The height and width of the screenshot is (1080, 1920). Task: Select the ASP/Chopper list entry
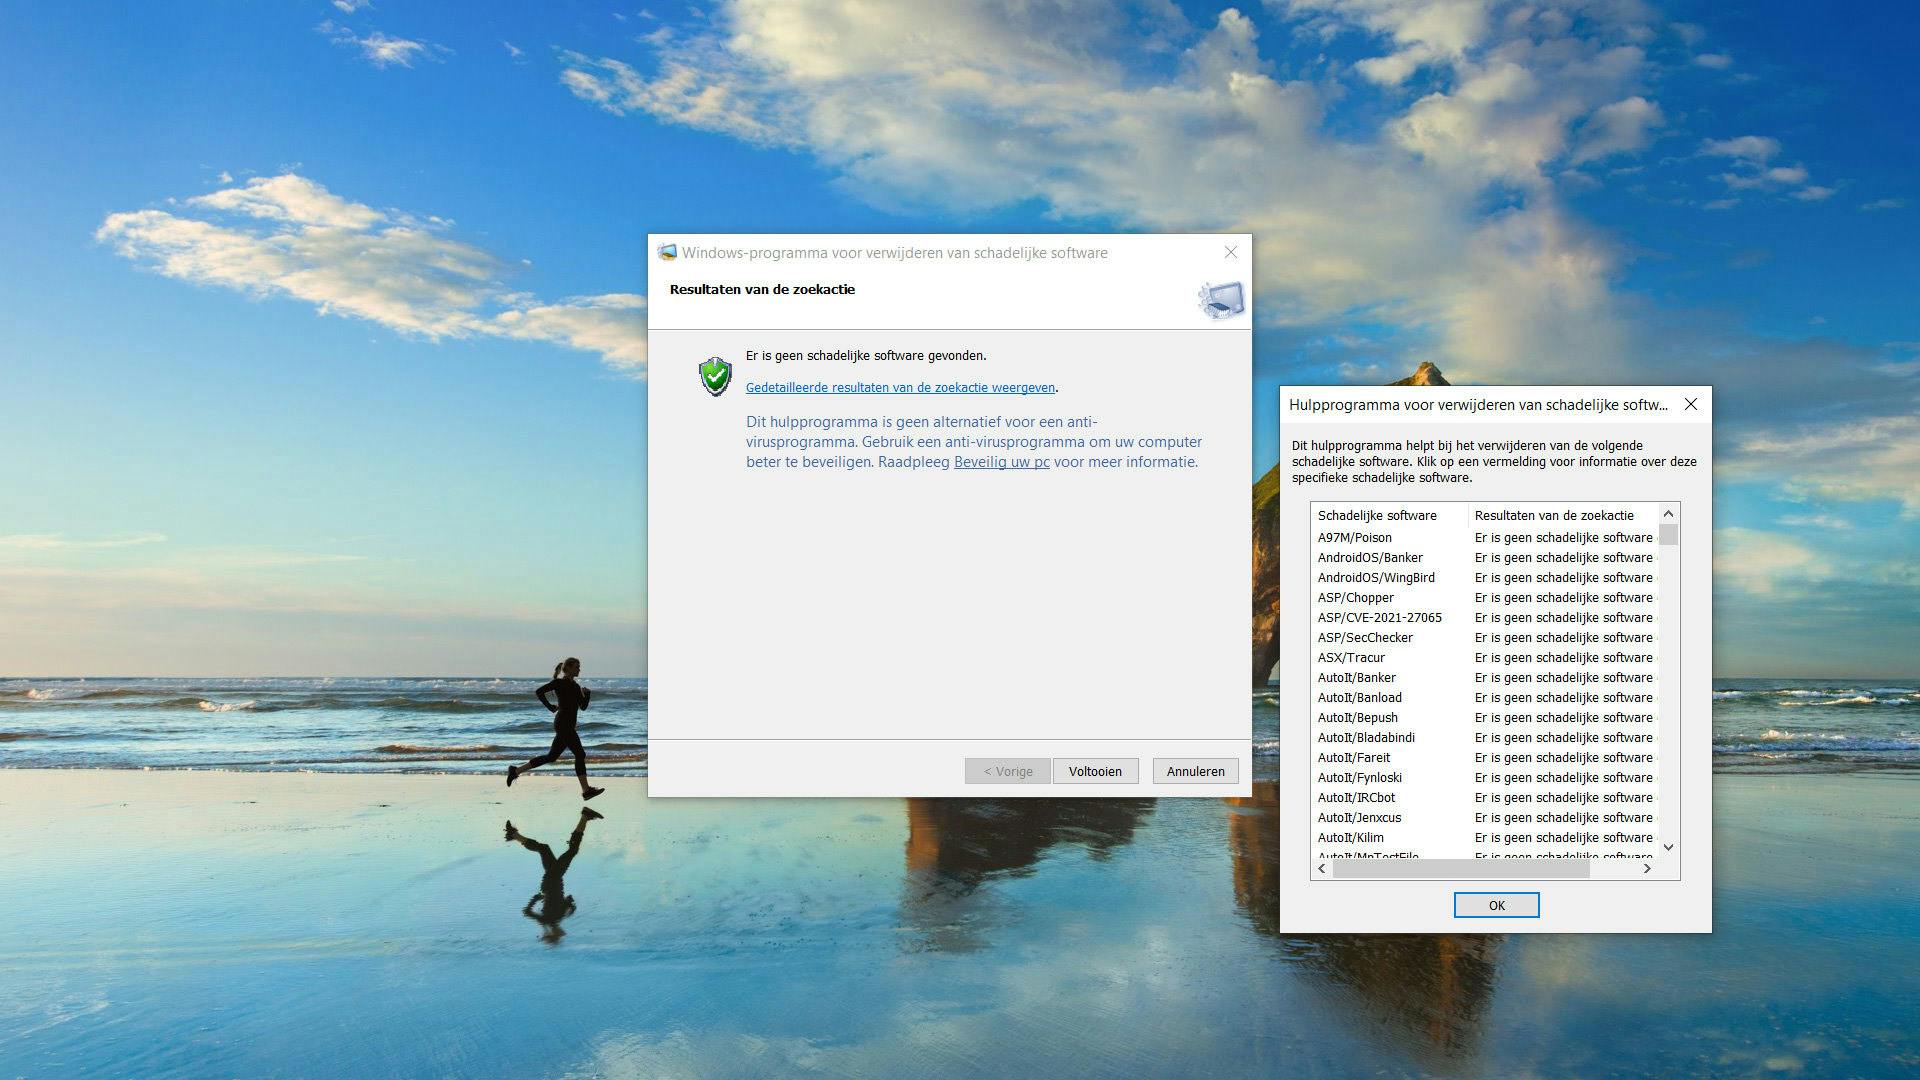pos(1355,598)
